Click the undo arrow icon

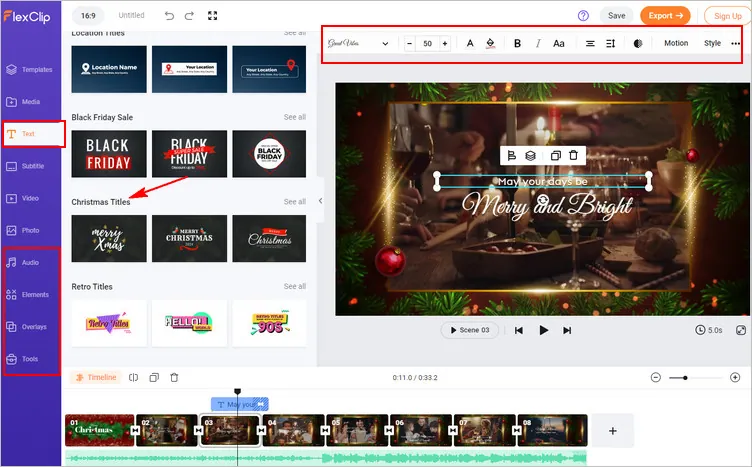[169, 16]
